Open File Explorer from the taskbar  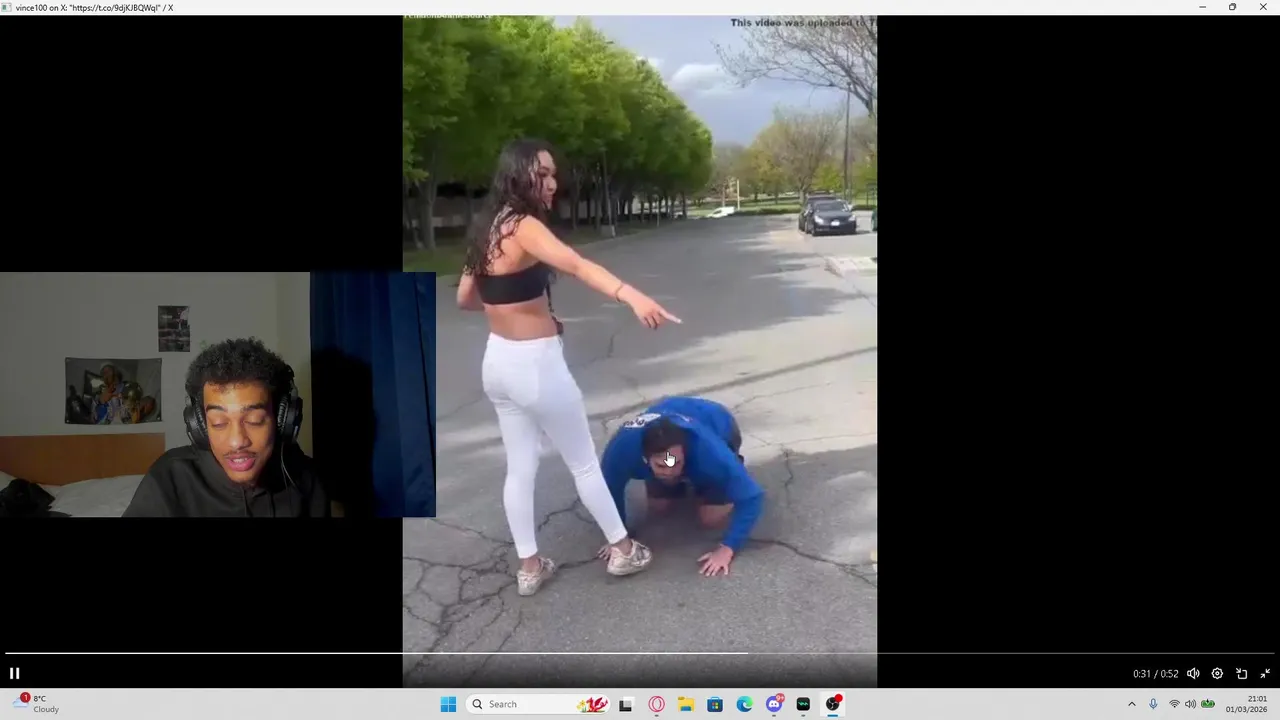click(x=686, y=704)
